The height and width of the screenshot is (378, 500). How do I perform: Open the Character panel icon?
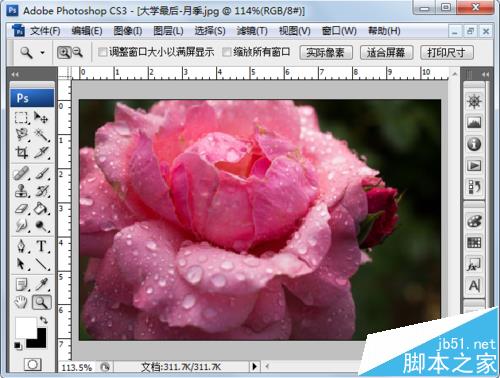[x=474, y=286]
